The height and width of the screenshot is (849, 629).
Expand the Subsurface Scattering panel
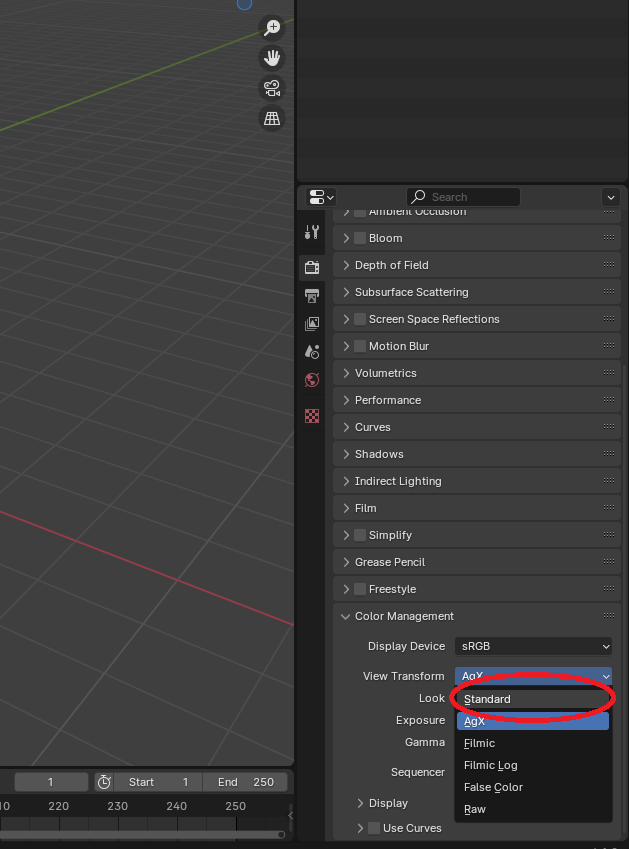tap(476, 292)
